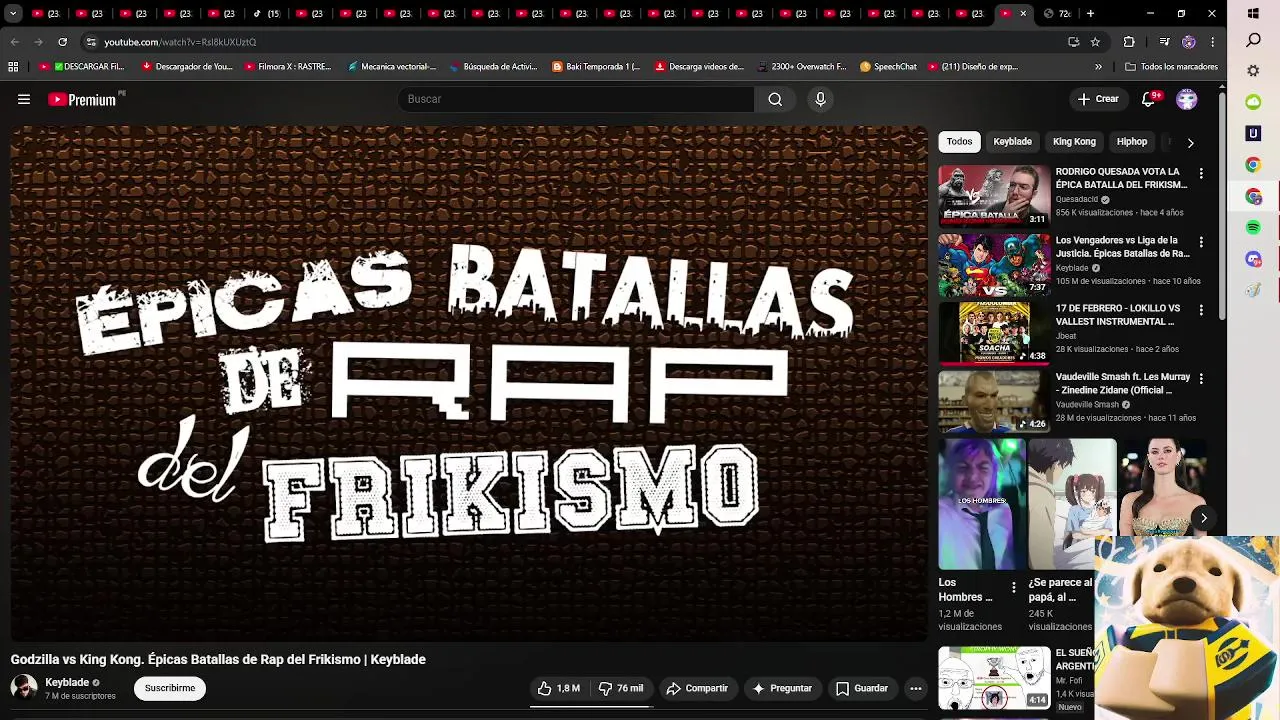Viewport: 1280px width, 720px height.
Task: Open options menu for Vaudeville Smash video
Action: click(x=1201, y=379)
